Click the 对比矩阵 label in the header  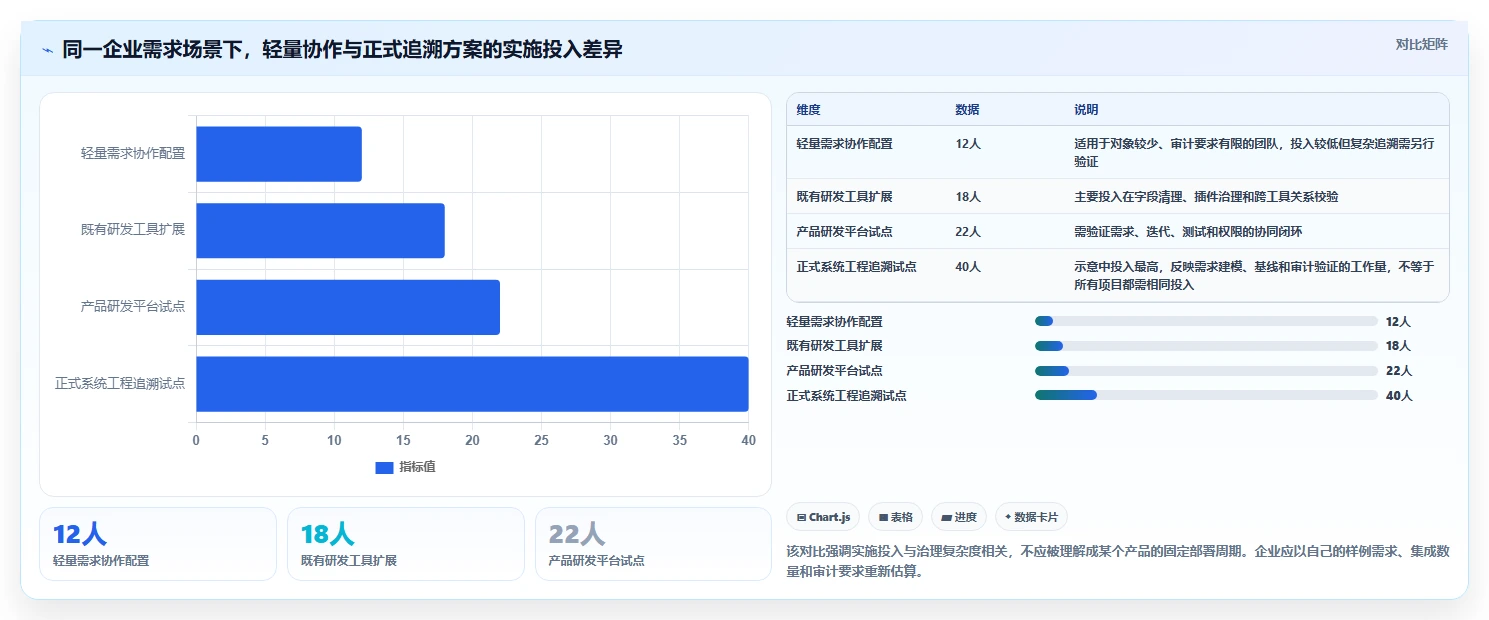coord(1421,44)
